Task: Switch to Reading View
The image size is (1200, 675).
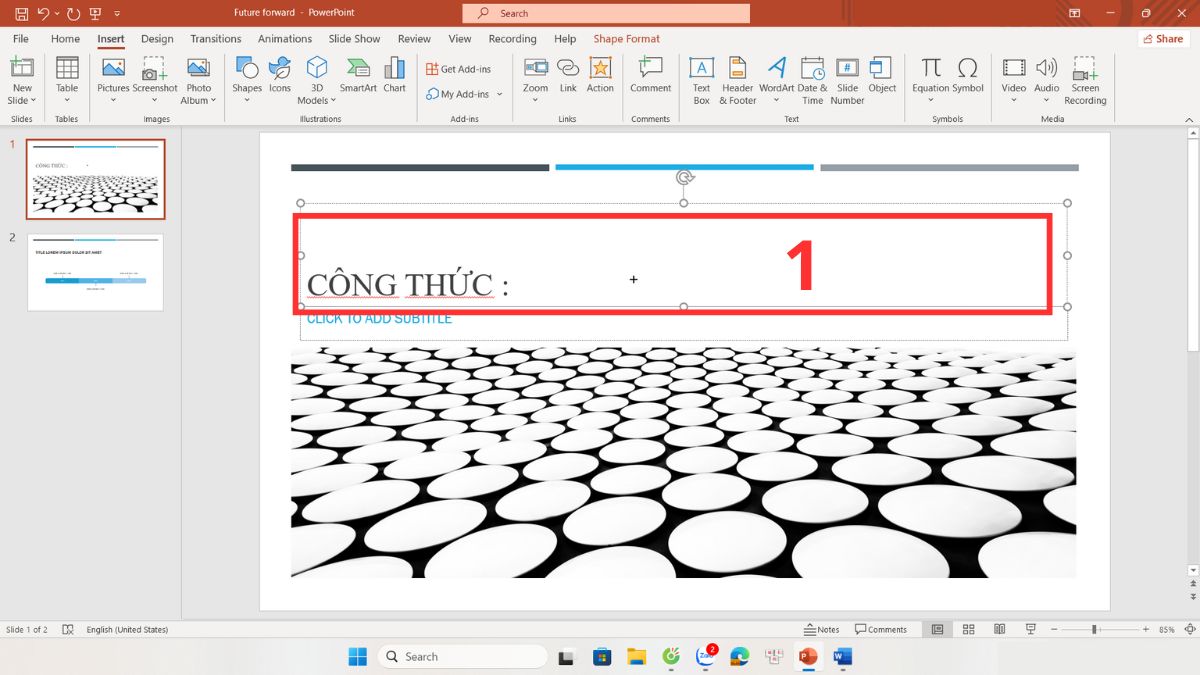Action: coord(999,629)
